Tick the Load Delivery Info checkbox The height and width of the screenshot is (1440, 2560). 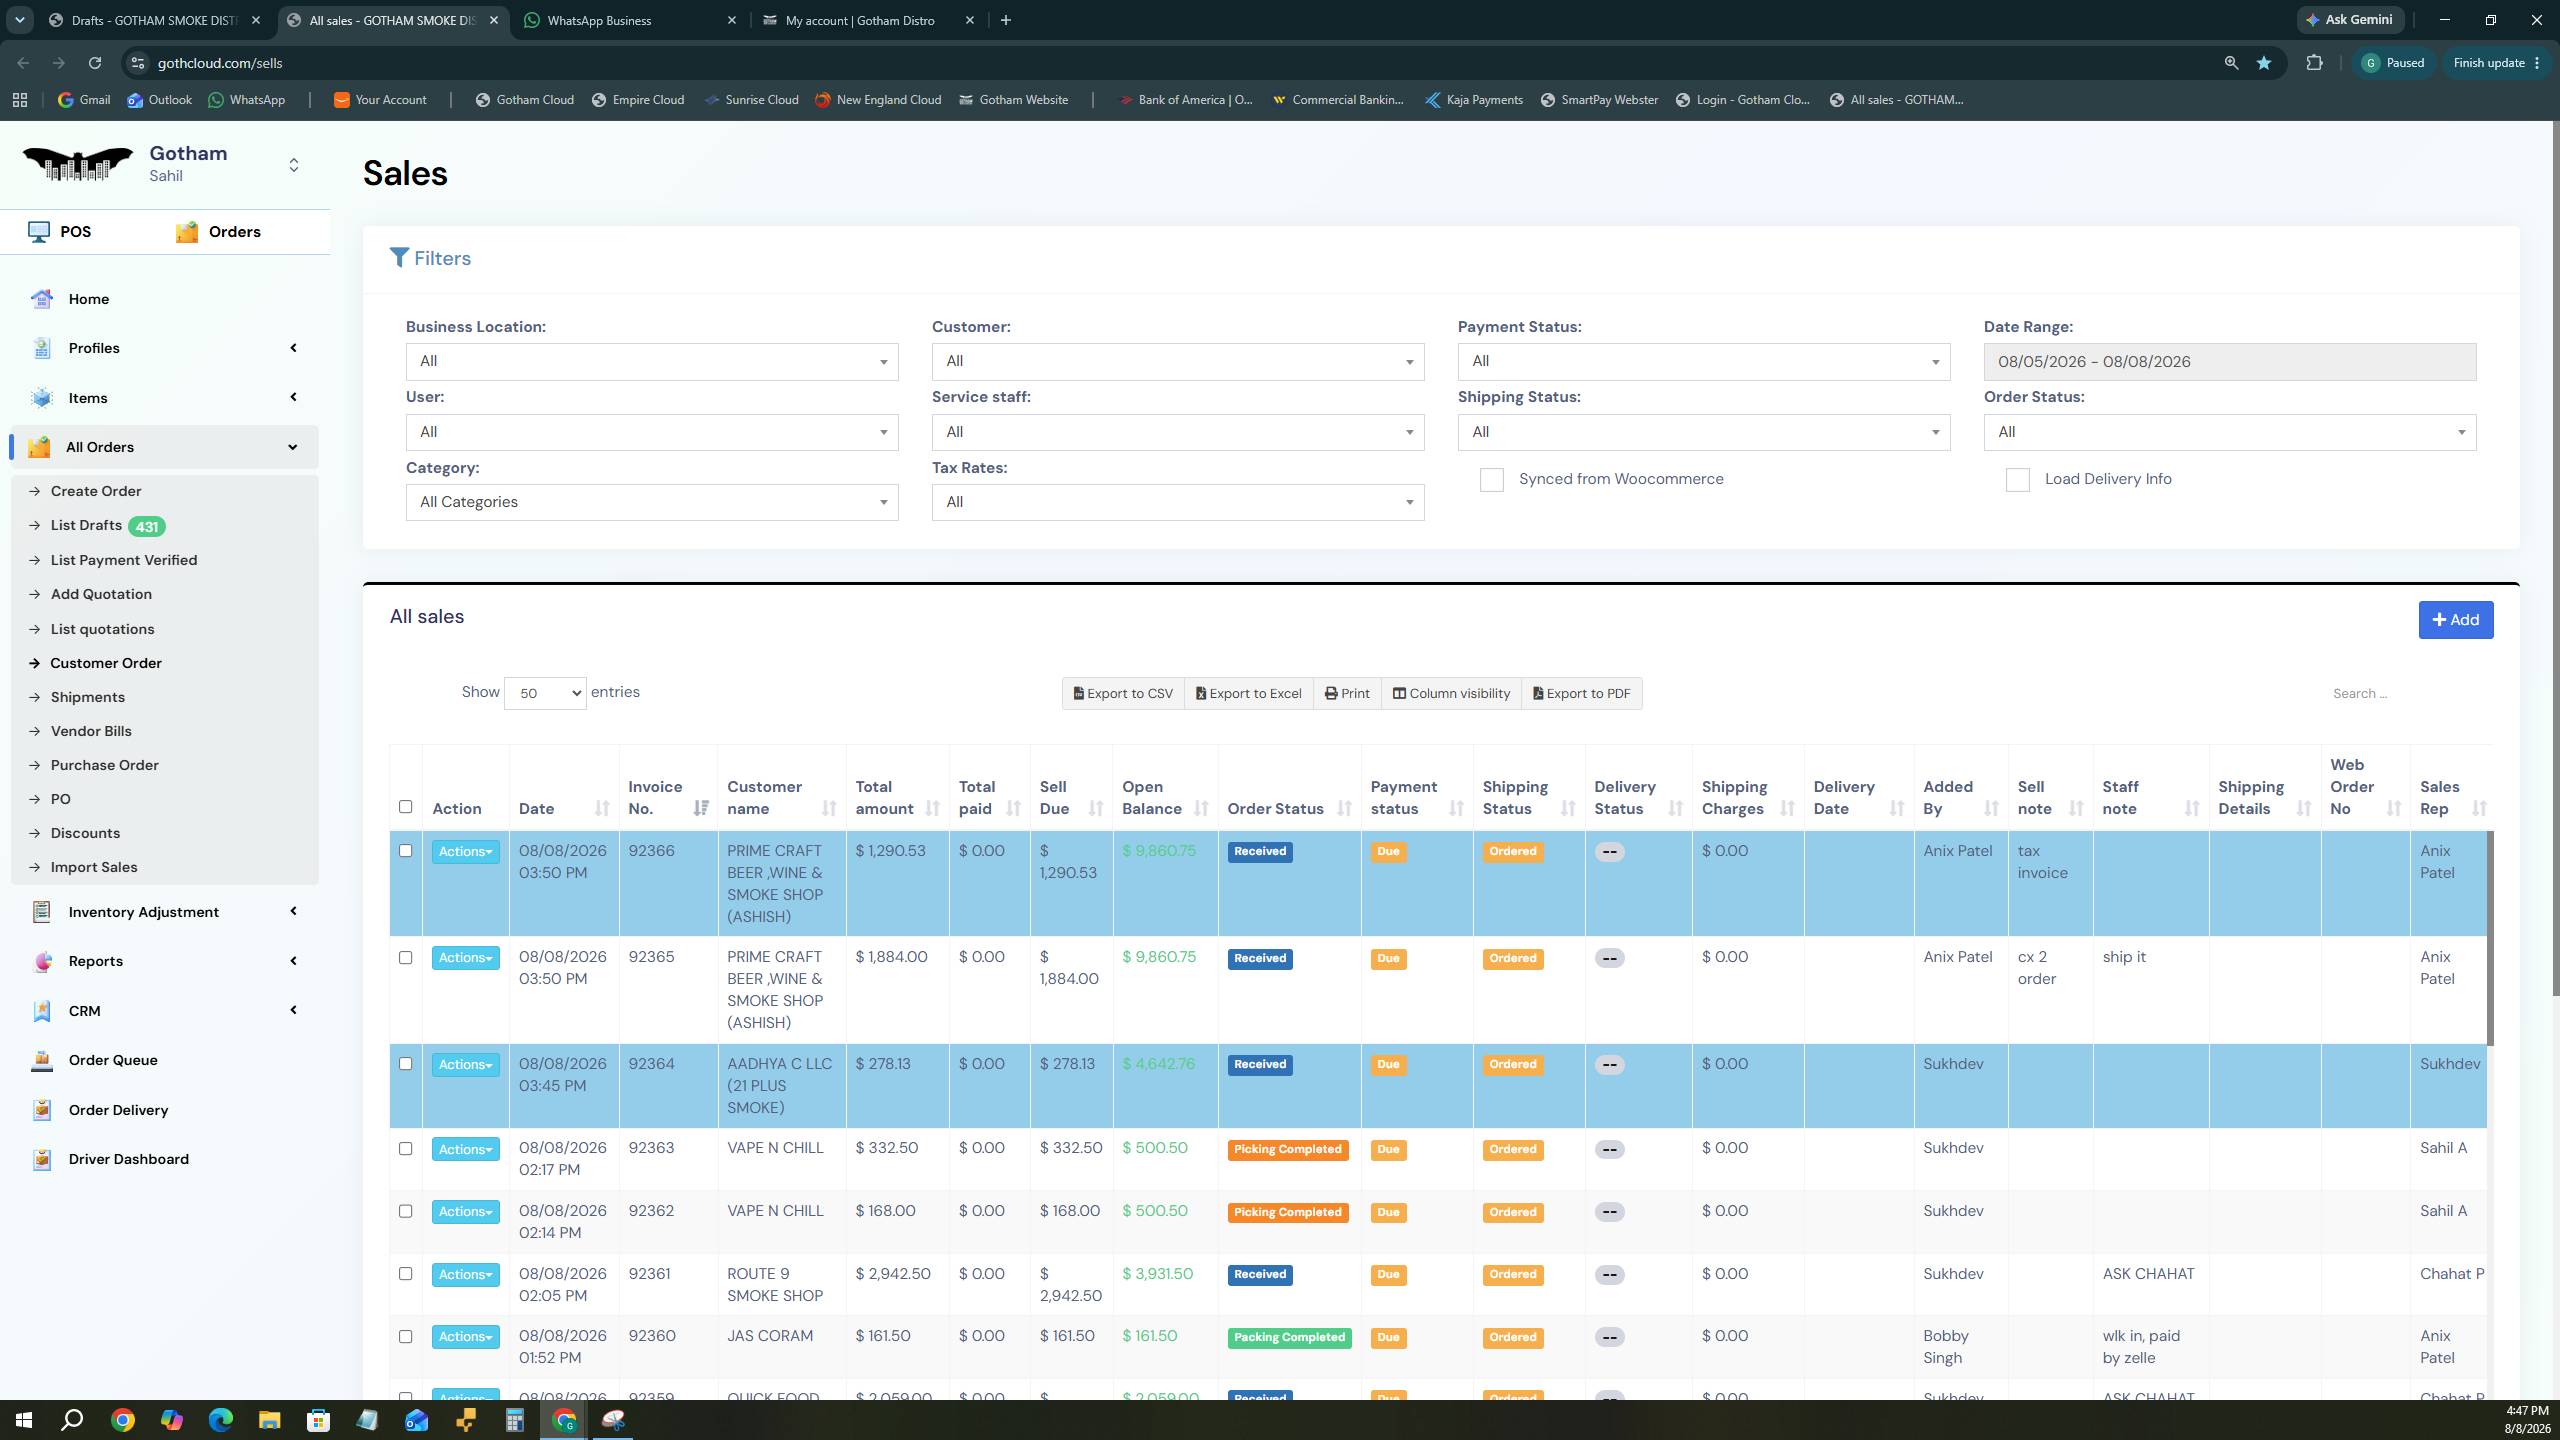2017,480
